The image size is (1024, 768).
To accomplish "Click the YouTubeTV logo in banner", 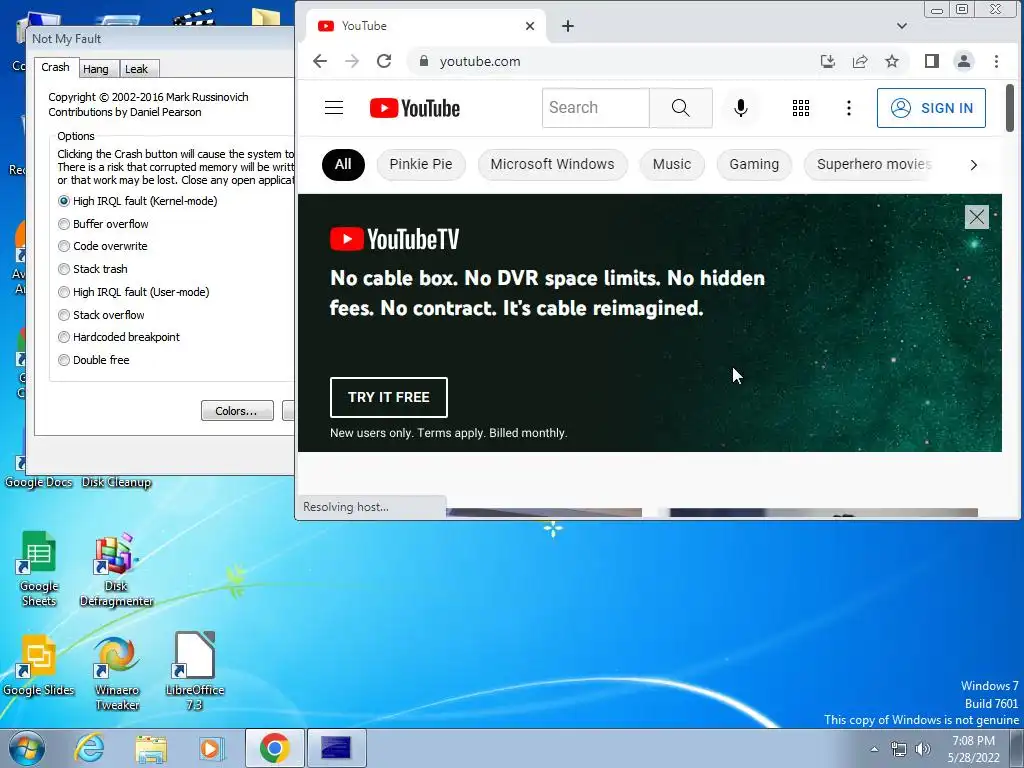I will (x=394, y=239).
